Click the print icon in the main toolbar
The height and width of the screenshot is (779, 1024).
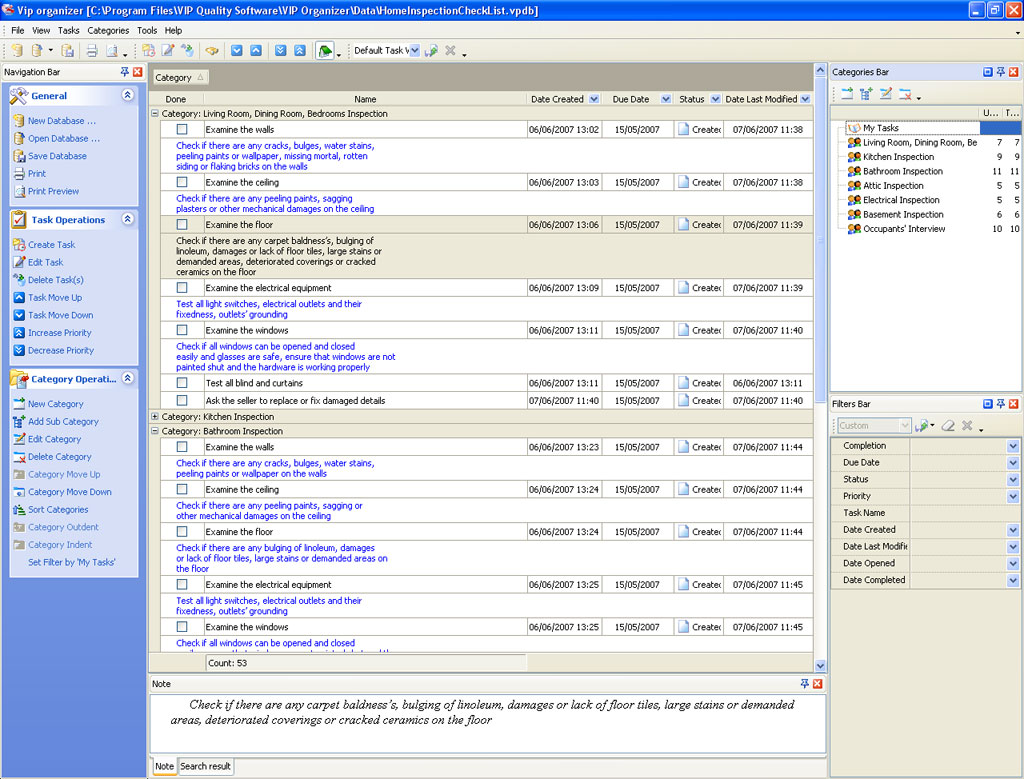(x=92, y=50)
